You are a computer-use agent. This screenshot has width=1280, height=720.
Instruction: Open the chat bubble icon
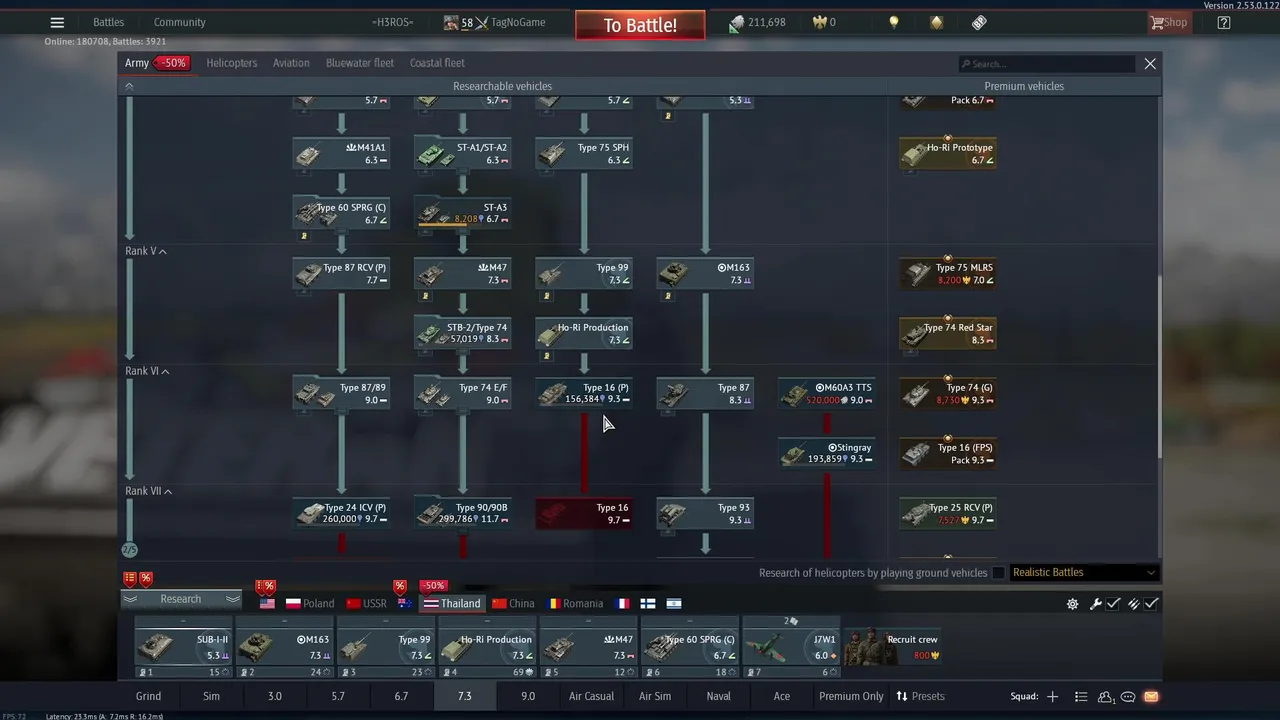tap(1128, 696)
